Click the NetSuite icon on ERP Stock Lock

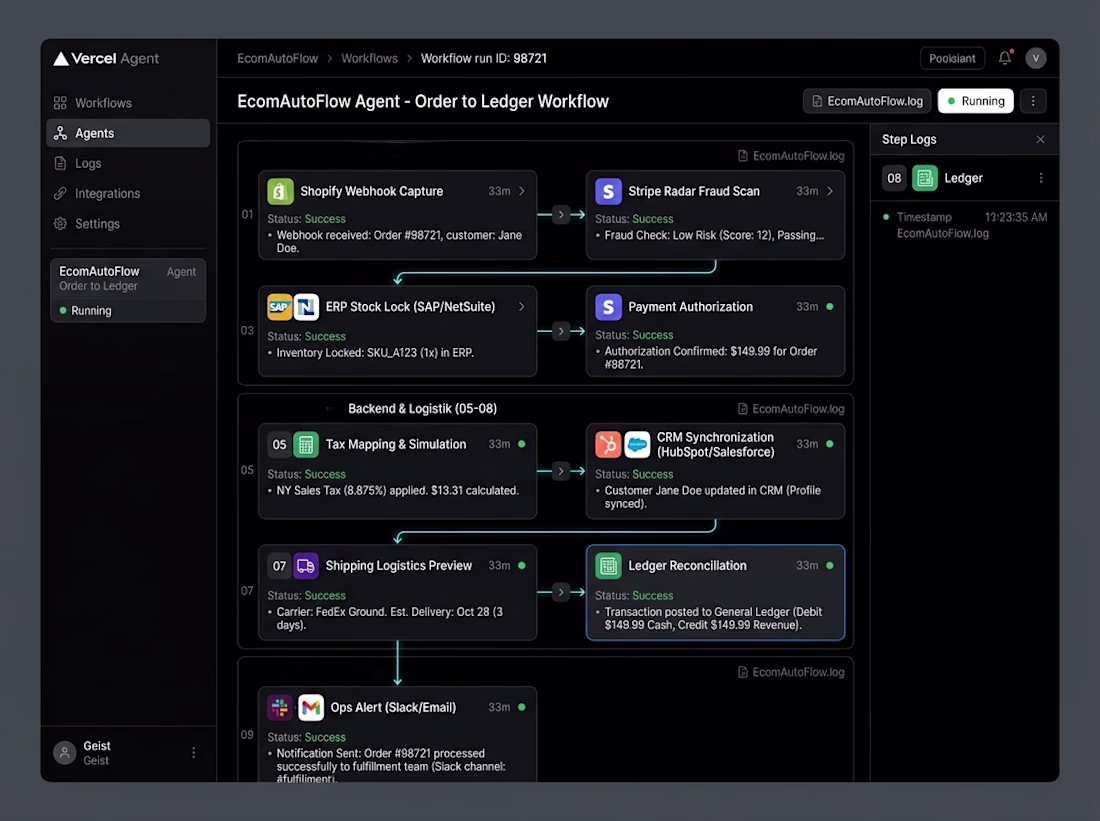click(306, 307)
